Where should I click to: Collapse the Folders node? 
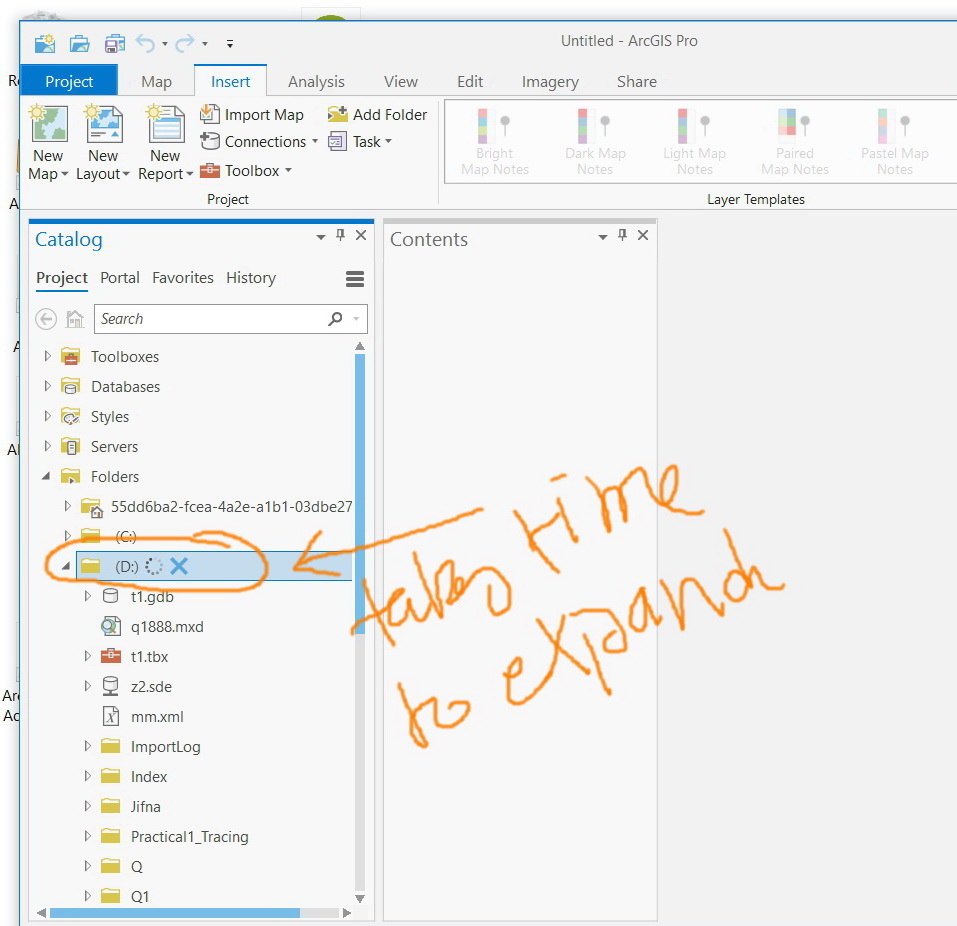pyautogui.click(x=46, y=476)
